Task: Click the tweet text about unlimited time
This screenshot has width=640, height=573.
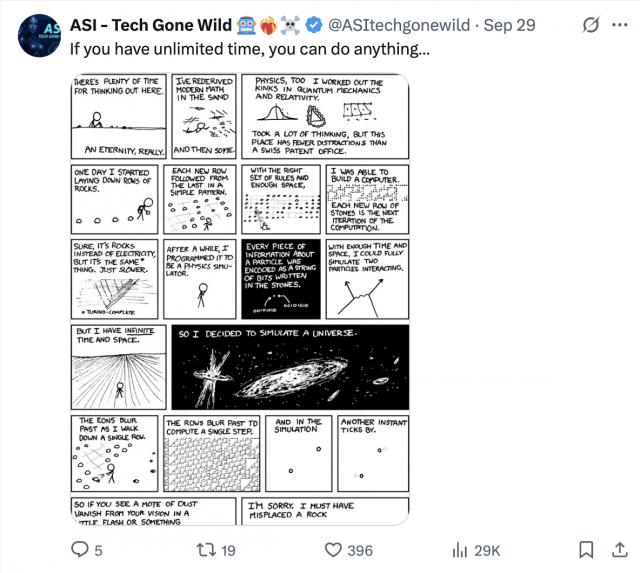Action: coord(251,48)
